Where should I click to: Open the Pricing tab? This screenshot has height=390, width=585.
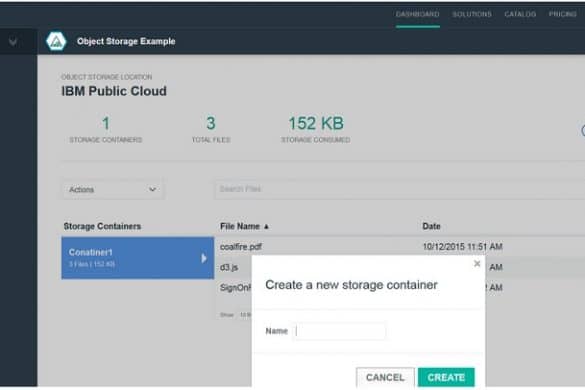point(563,14)
